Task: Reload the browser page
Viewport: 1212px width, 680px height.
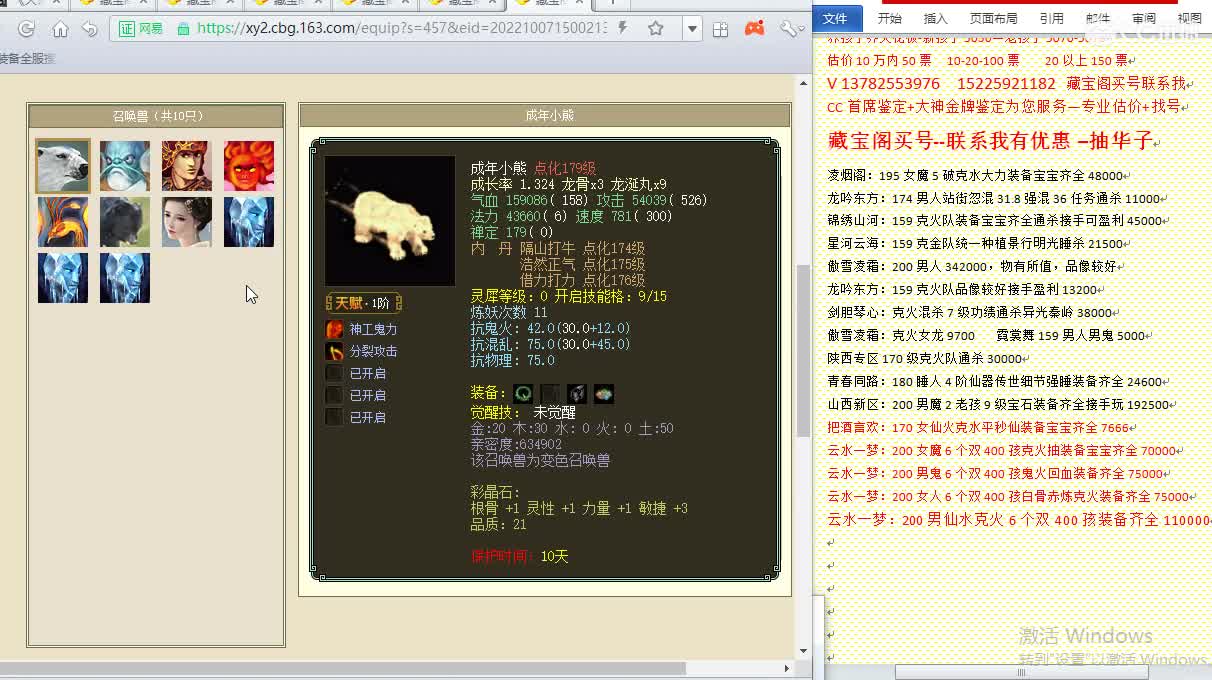Action: 26,29
